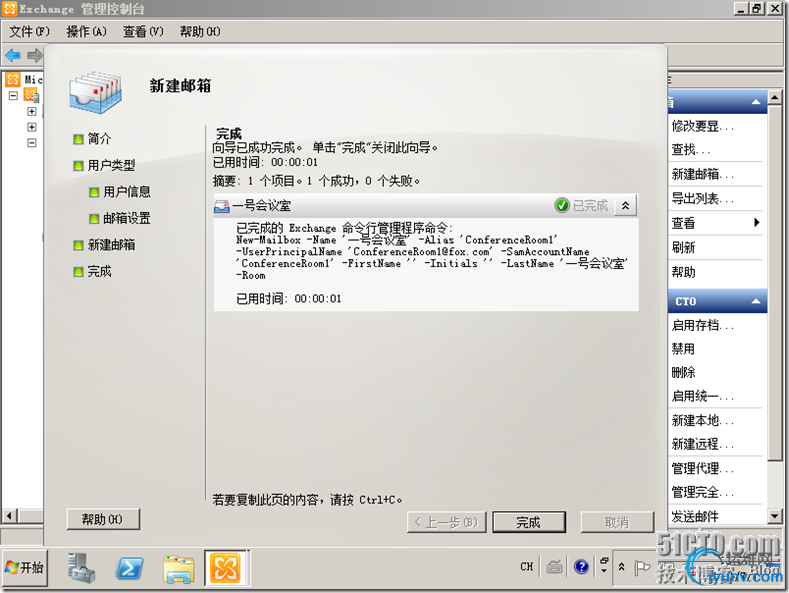Click 启用存档... action under CTO
Screen dimensions: 789x593
[702, 325]
